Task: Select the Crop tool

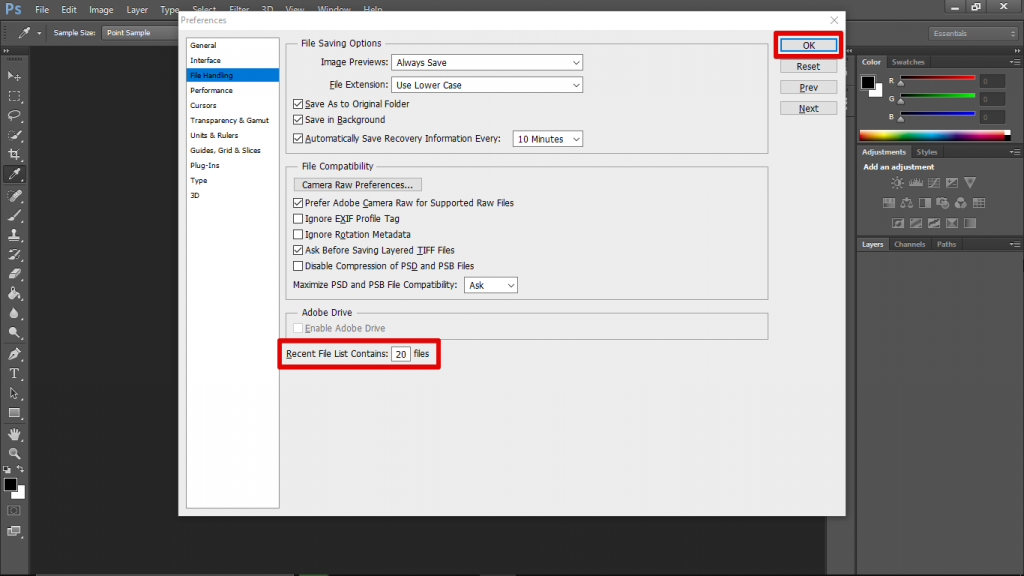Action: point(14,154)
